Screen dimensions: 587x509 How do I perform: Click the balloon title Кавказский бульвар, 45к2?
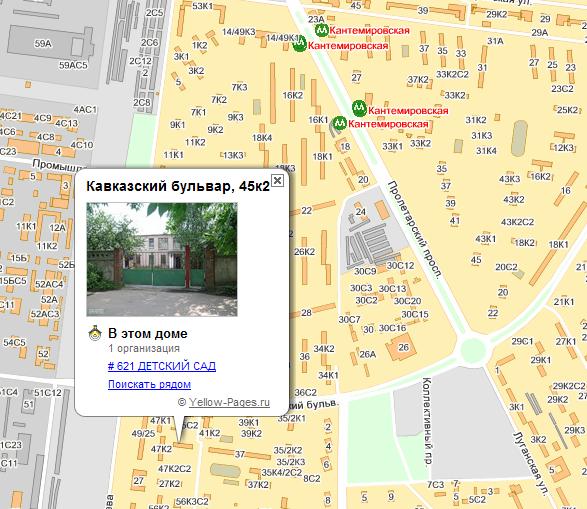click(x=178, y=186)
